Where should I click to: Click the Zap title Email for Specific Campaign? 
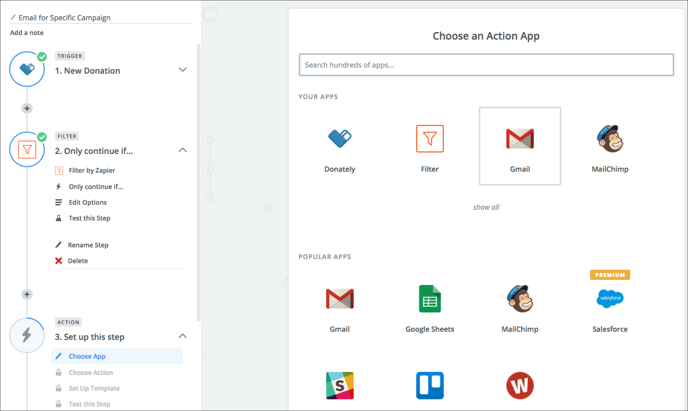(x=64, y=18)
